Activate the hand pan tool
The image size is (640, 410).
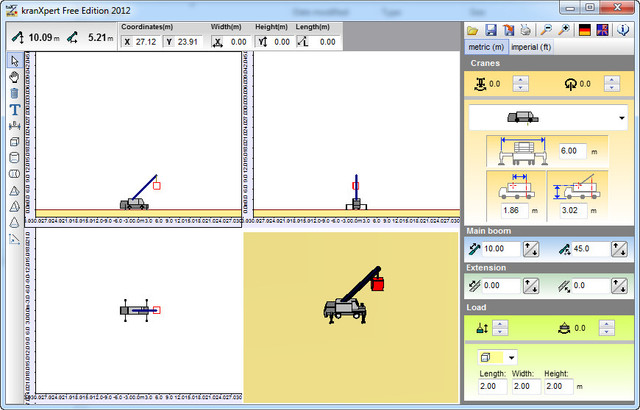[x=14, y=77]
